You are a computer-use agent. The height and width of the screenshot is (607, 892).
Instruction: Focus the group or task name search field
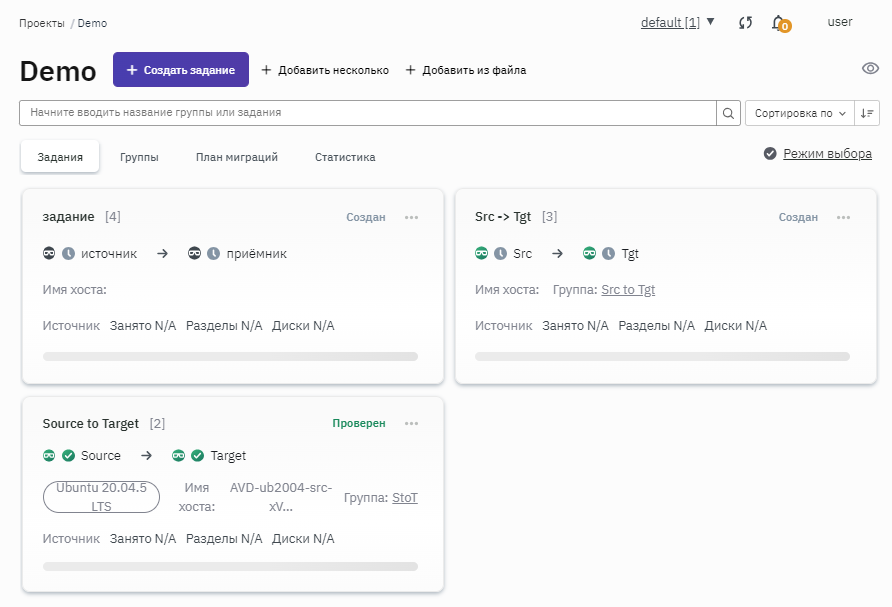tap(367, 113)
